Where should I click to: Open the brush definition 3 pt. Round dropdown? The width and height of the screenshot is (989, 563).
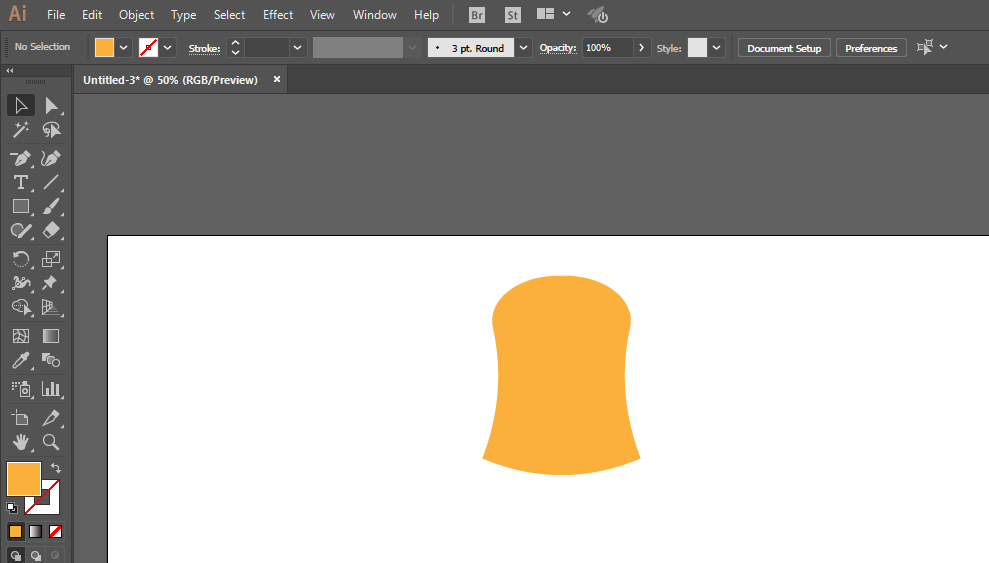point(523,48)
